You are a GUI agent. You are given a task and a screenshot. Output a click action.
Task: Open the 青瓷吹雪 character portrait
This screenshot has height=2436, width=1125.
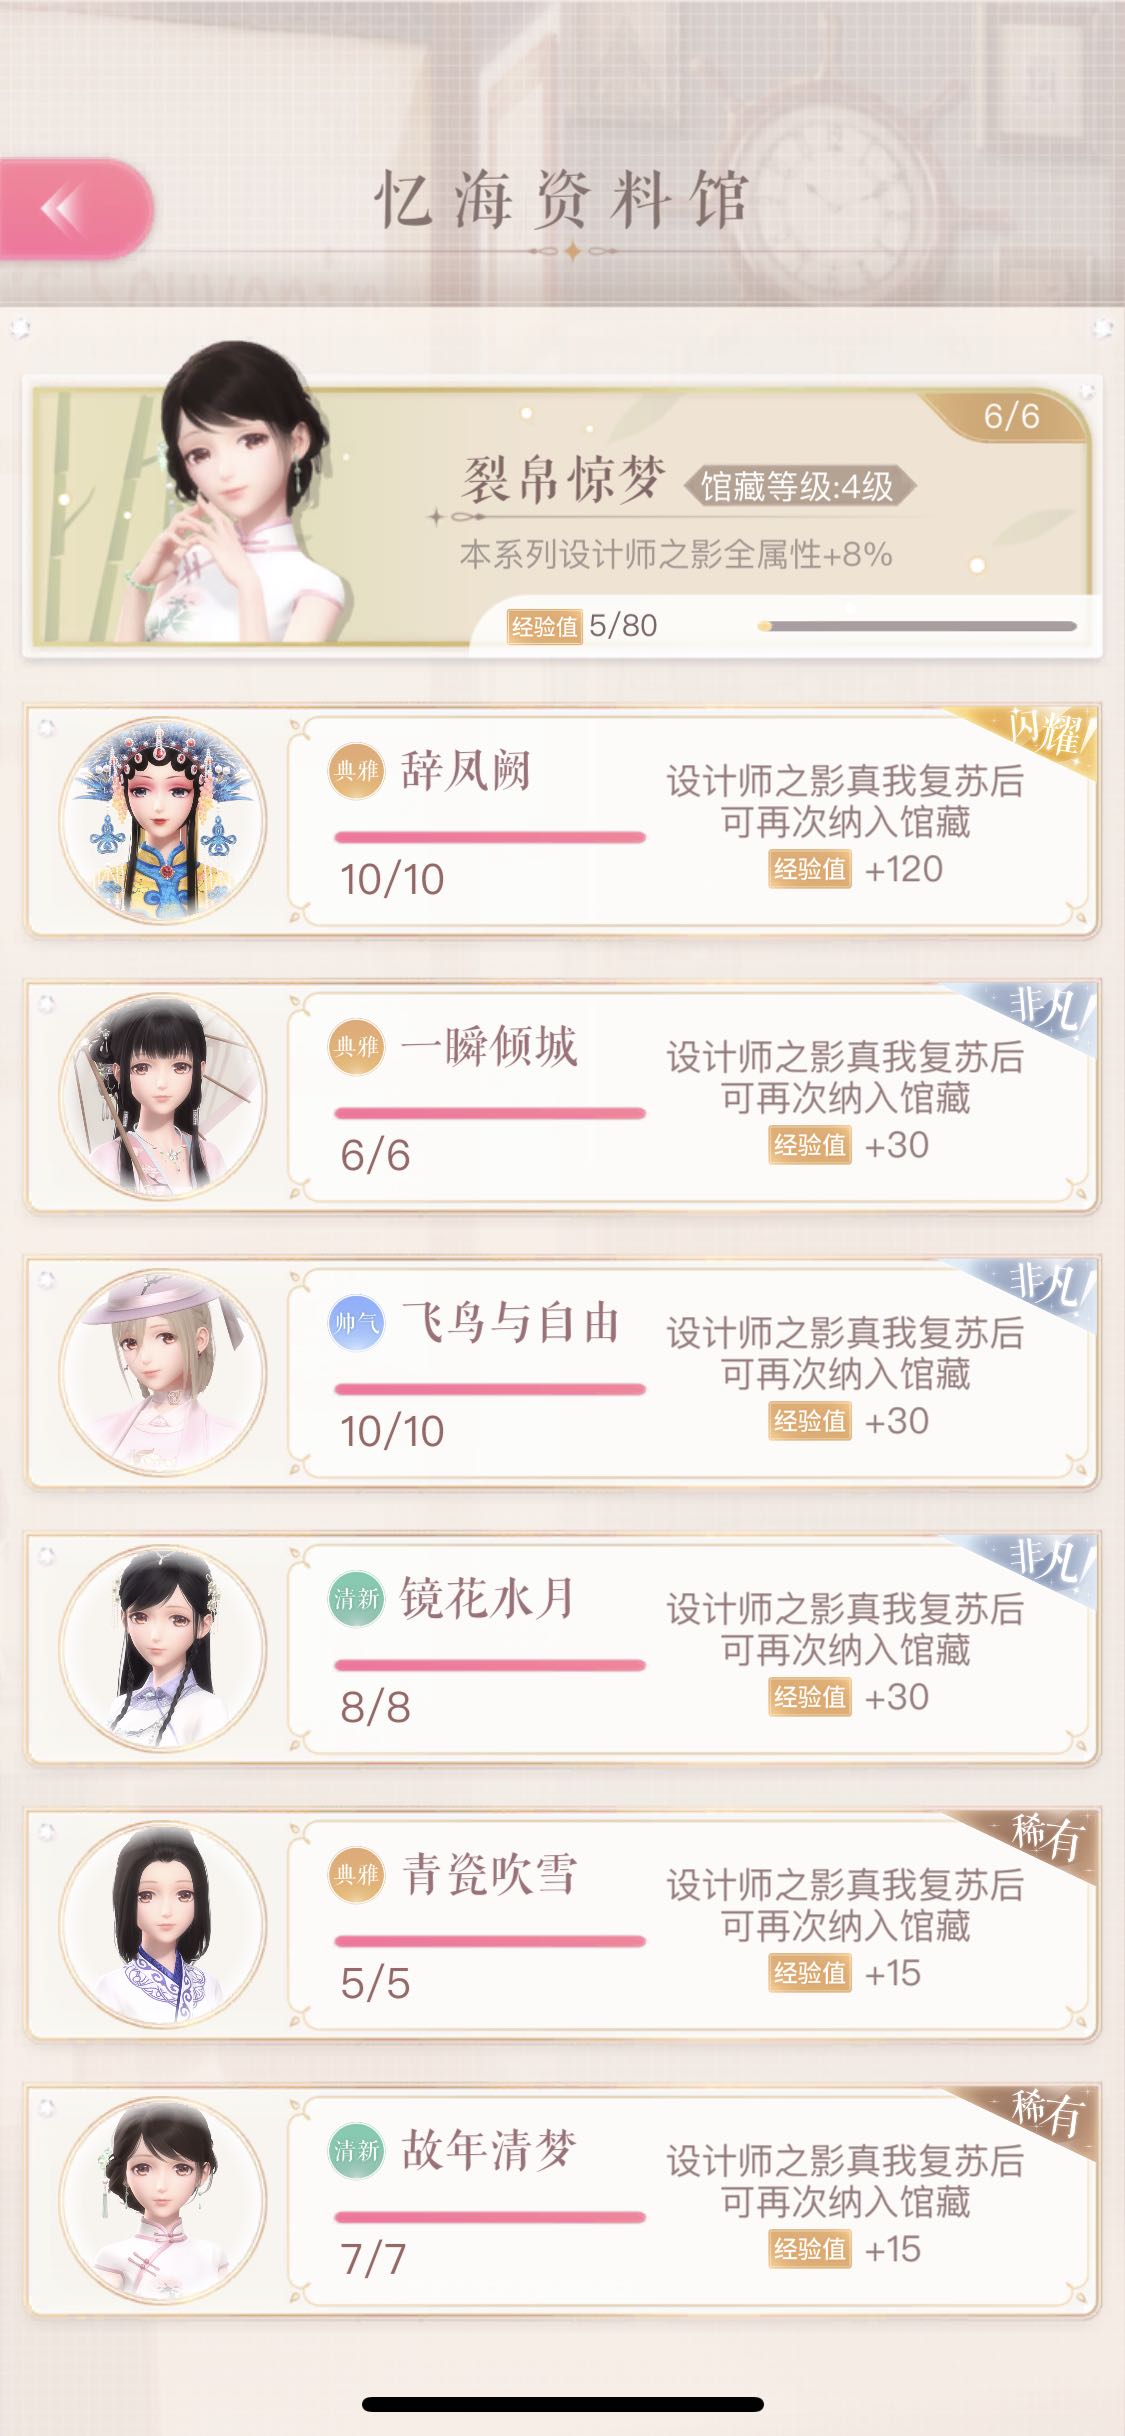[x=162, y=1924]
